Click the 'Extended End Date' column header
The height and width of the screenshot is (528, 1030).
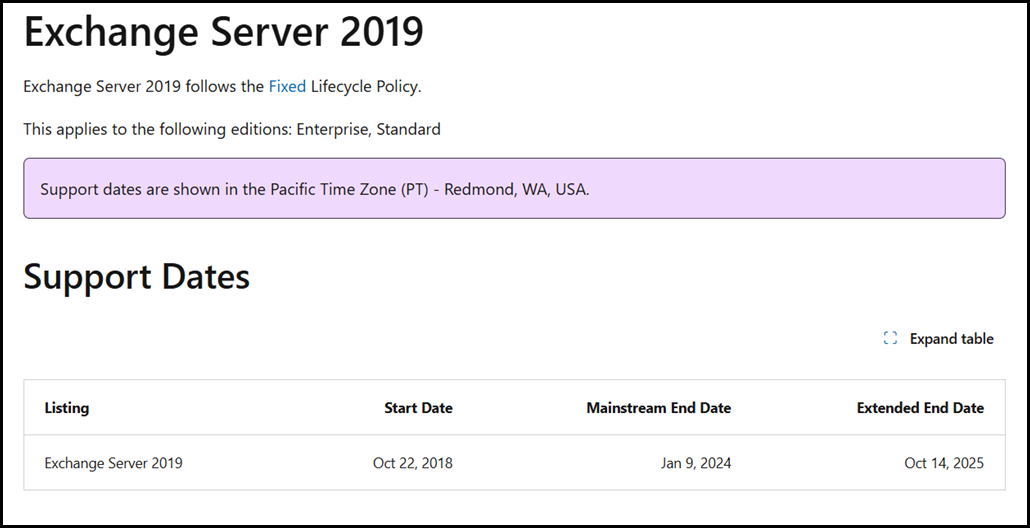coord(920,408)
